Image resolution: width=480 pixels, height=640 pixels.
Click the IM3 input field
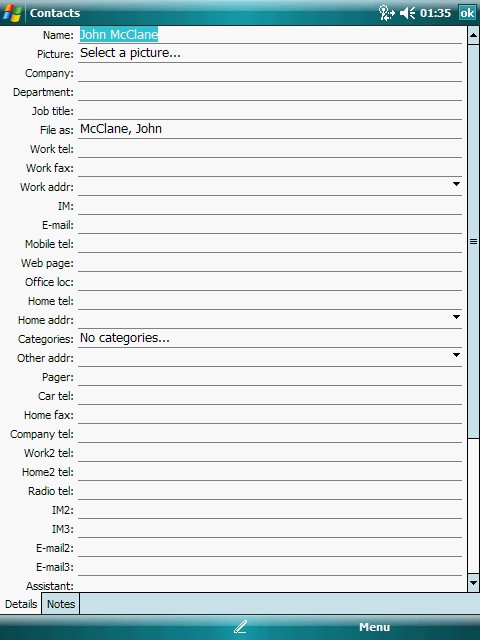tap(270, 528)
